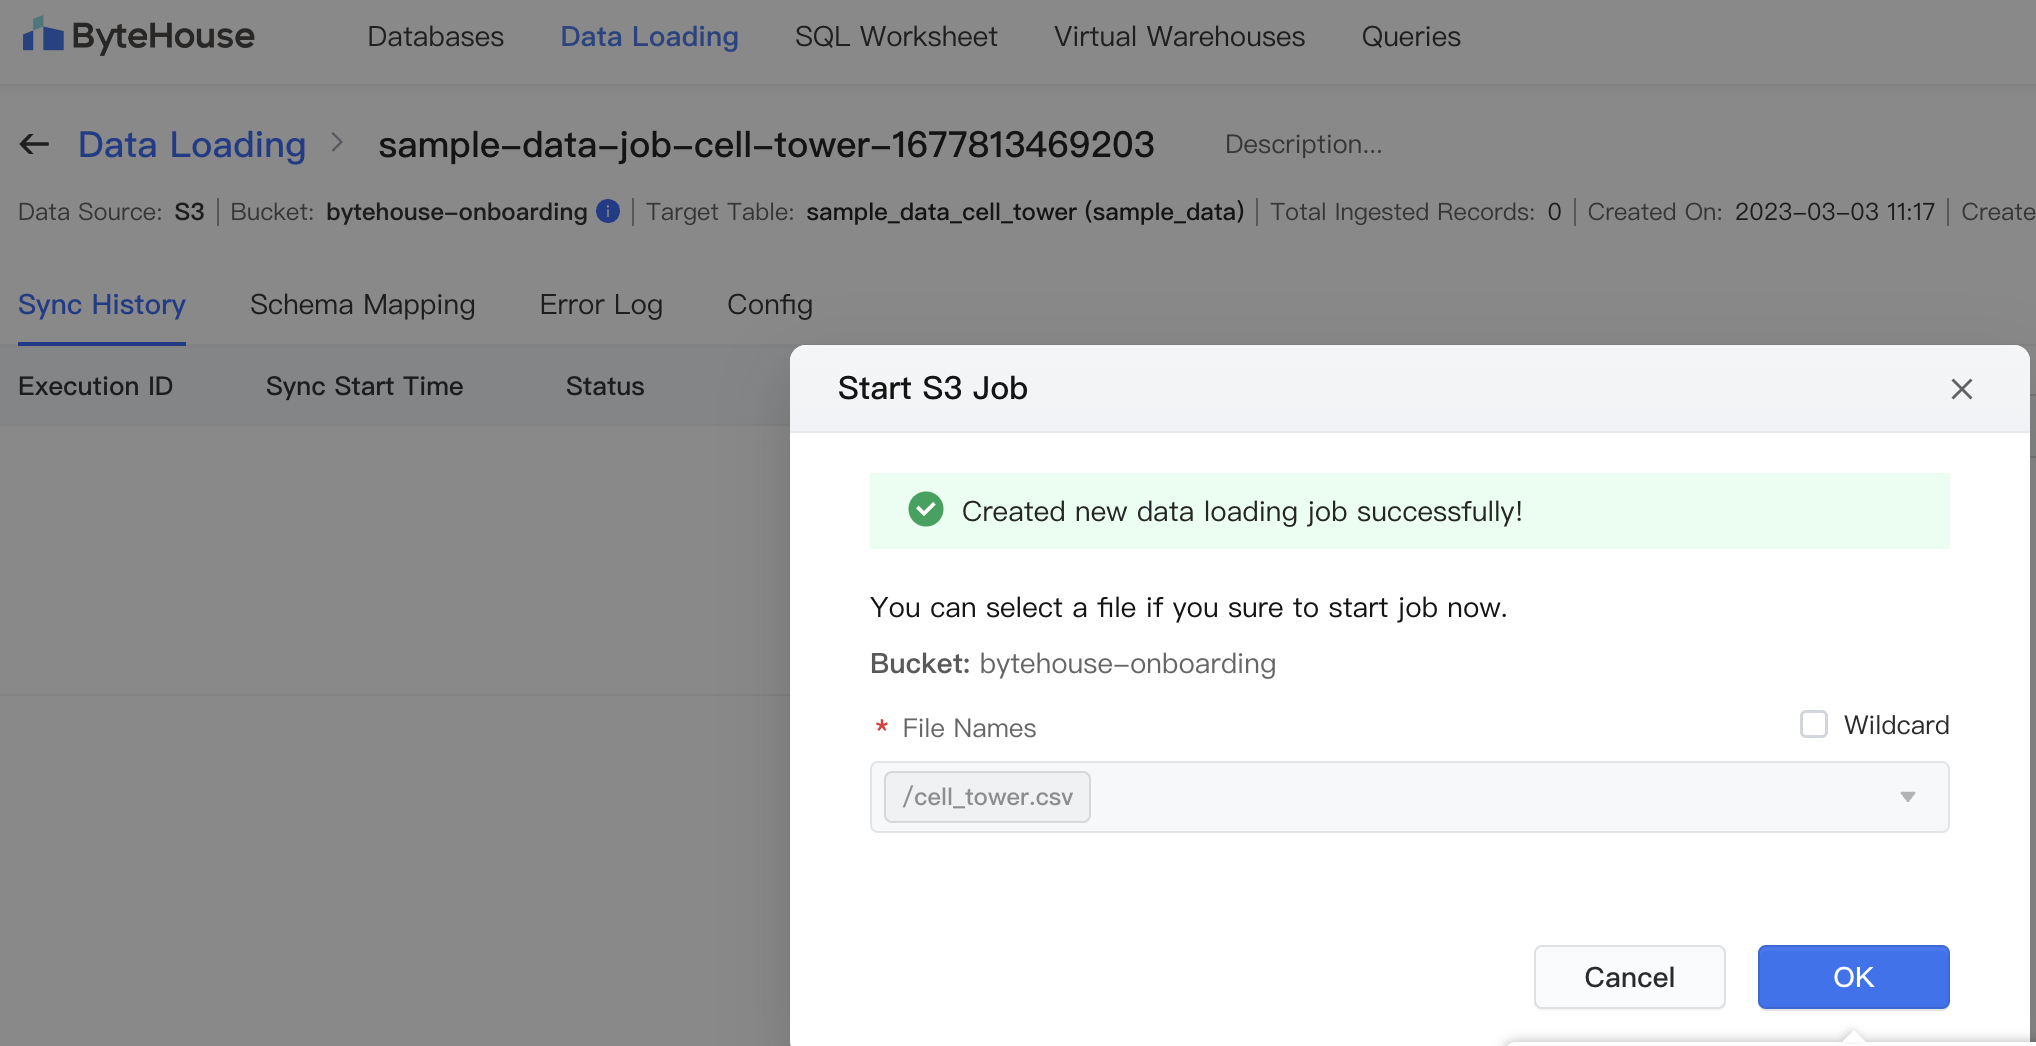Click the green success checkmark icon
Viewport: 2036px width, 1046px height.
[926, 510]
